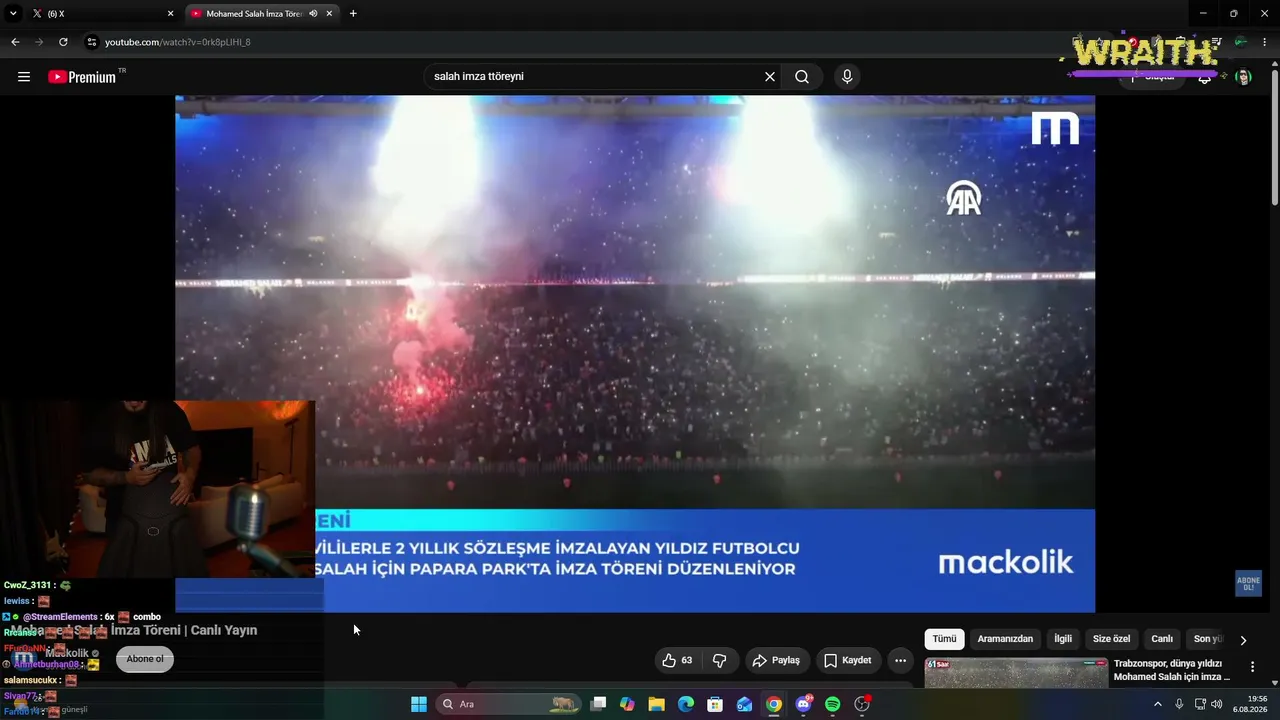Close the Mohamed Salah İmza Töreni tab
This screenshot has height=720, width=1280.
(x=329, y=14)
